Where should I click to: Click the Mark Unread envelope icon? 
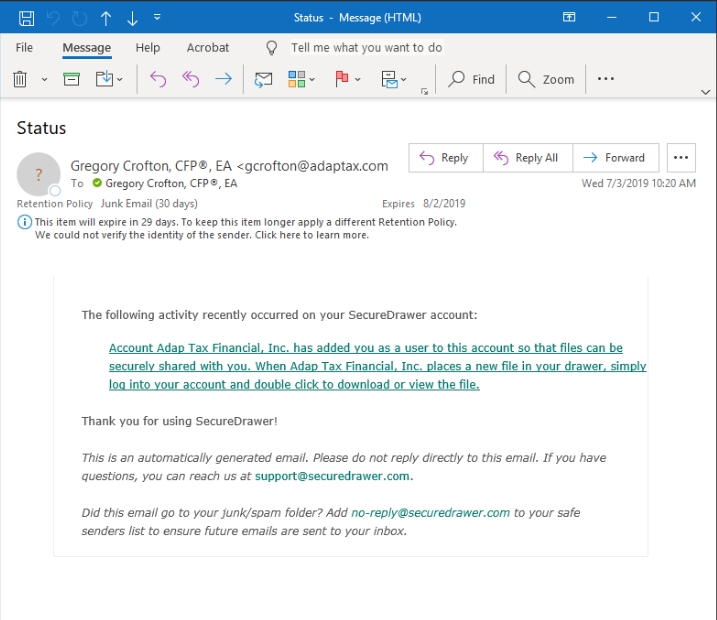pos(263,80)
